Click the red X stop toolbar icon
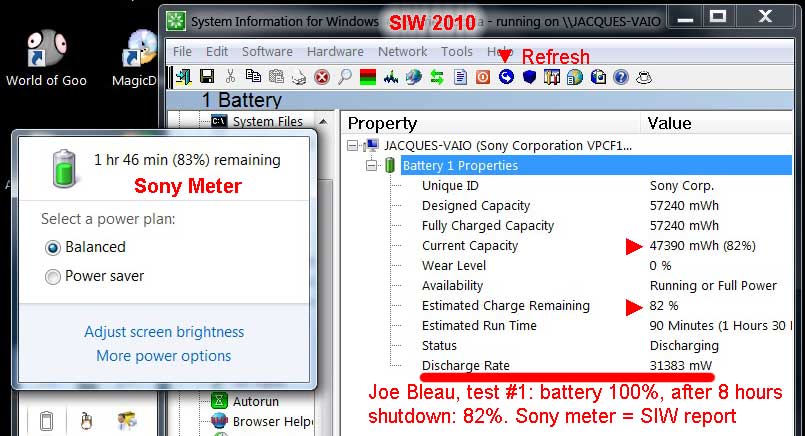 click(322, 78)
